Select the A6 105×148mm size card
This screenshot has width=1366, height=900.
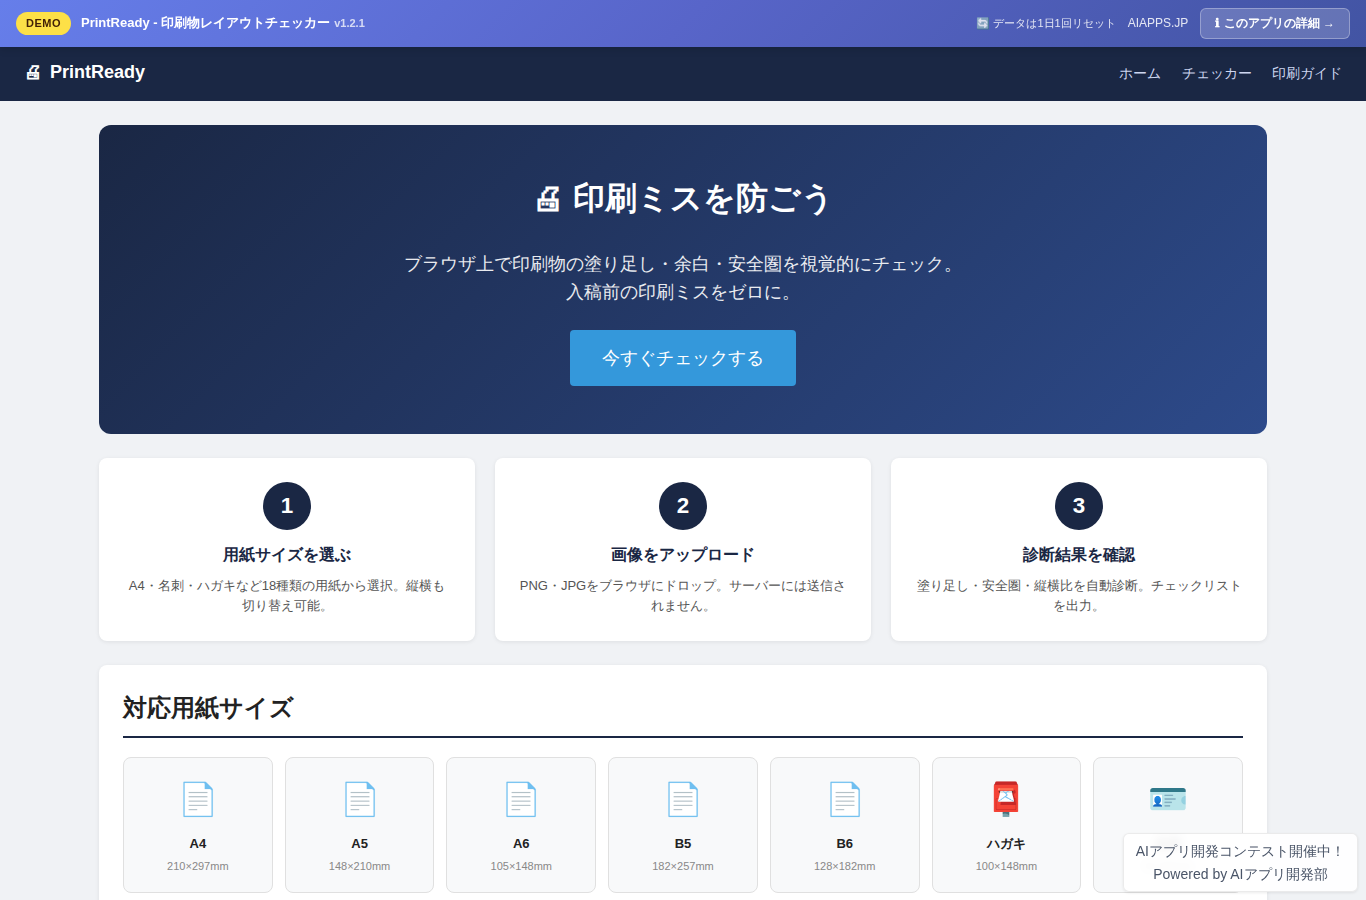click(x=521, y=825)
